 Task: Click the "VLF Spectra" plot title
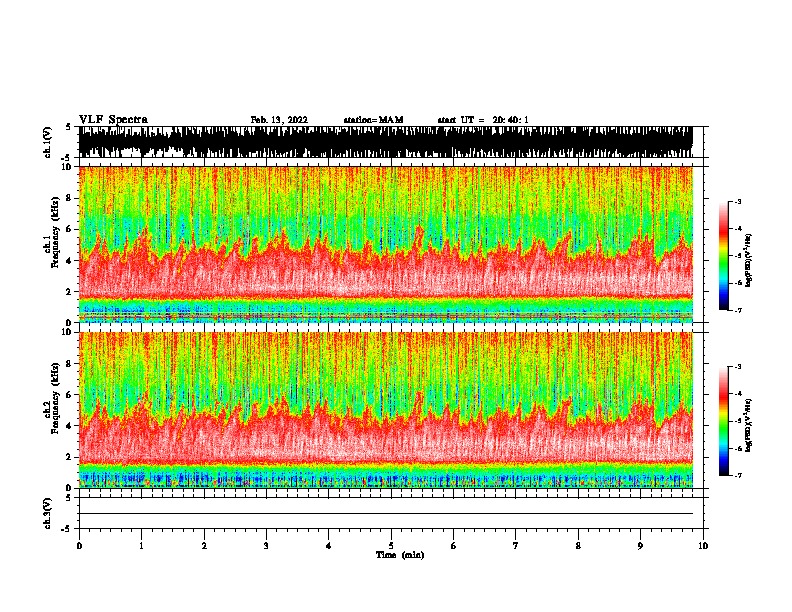pos(113,120)
